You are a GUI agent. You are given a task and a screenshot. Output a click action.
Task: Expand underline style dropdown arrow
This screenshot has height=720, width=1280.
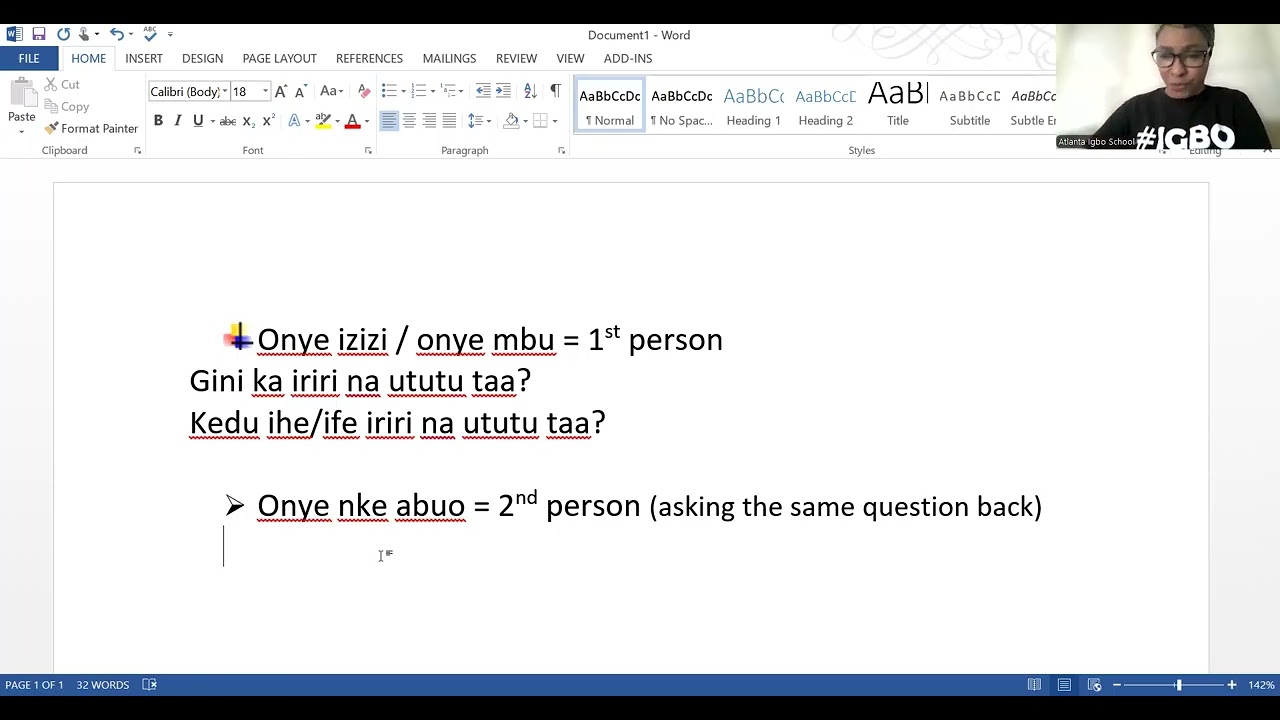(x=212, y=121)
